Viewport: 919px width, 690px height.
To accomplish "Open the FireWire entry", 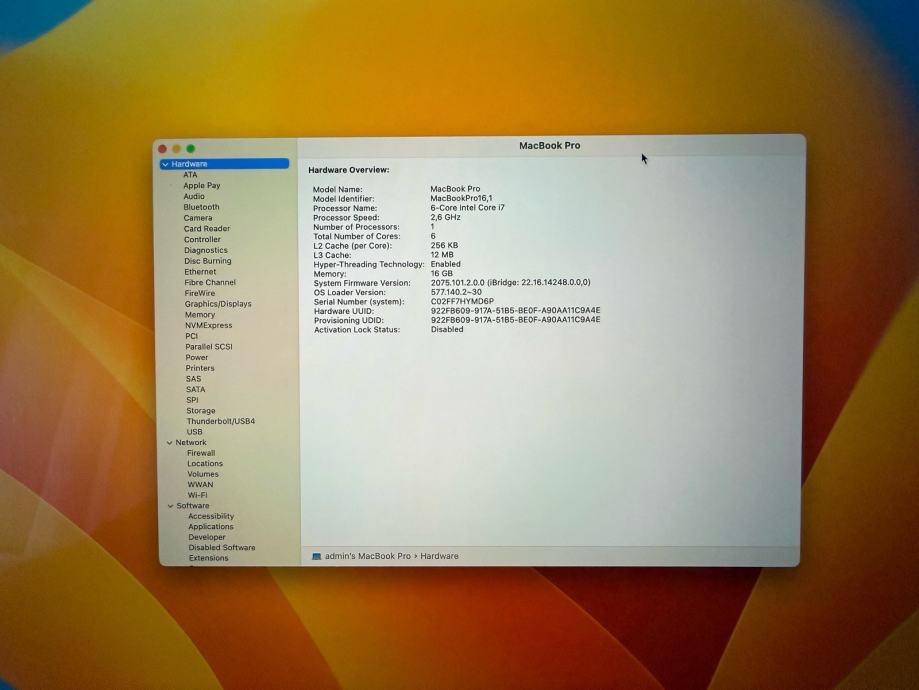I will pos(200,293).
